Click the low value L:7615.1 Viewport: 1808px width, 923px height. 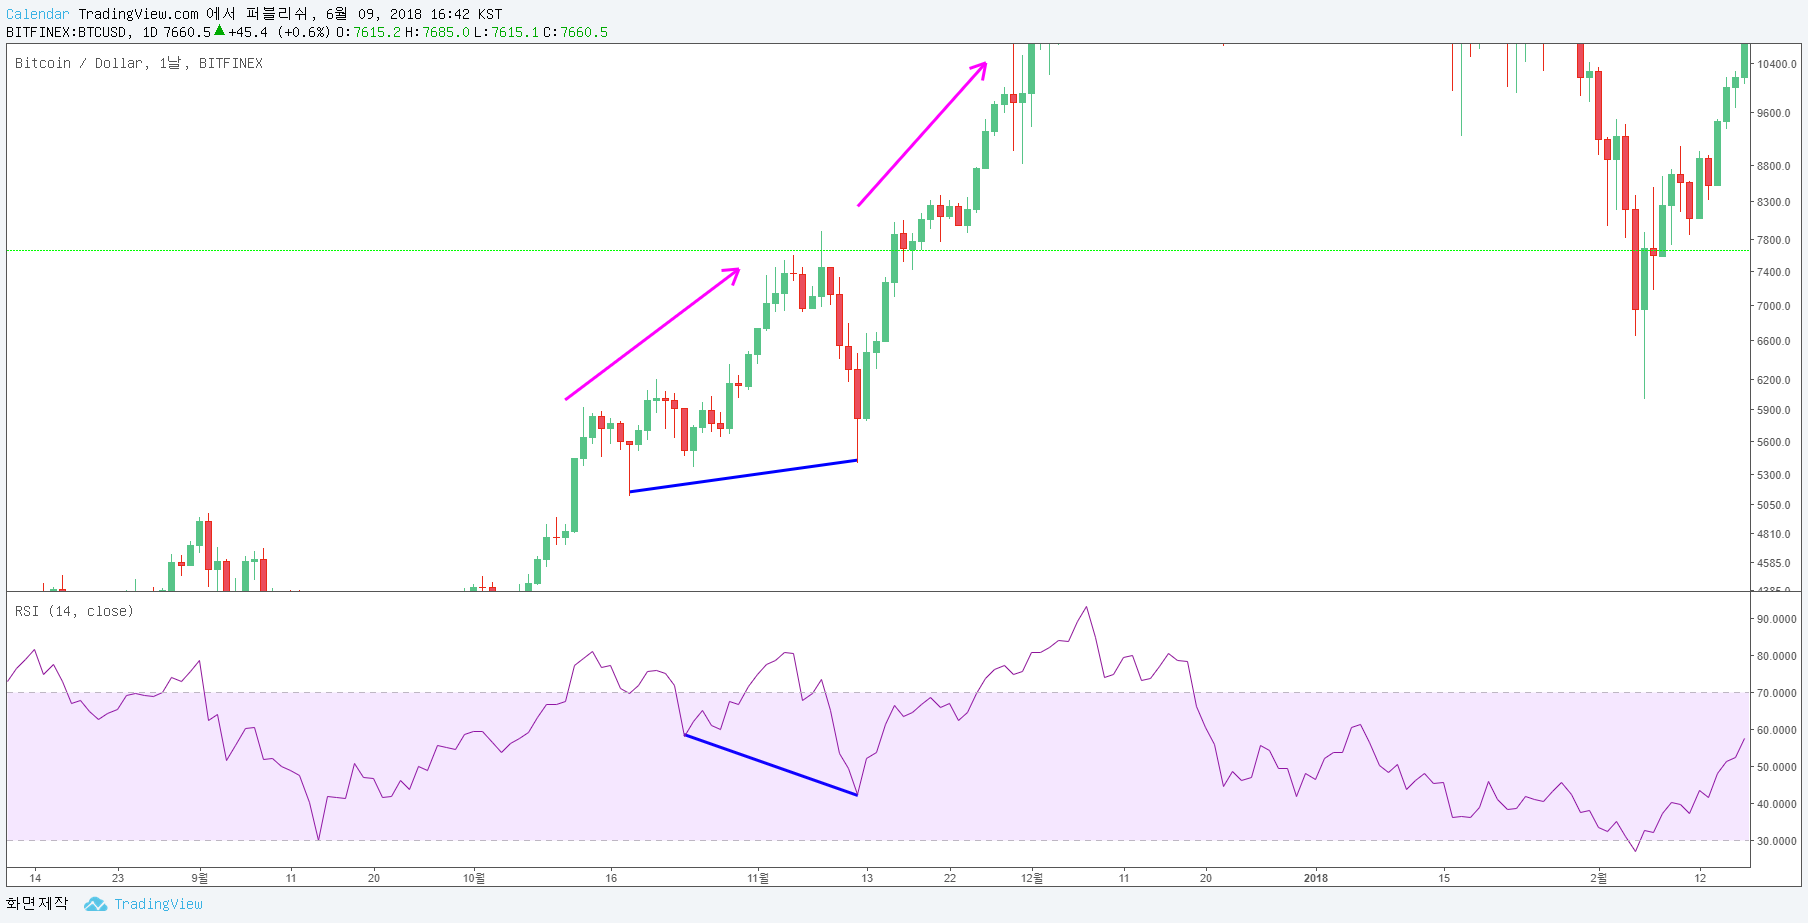[506, 32]
